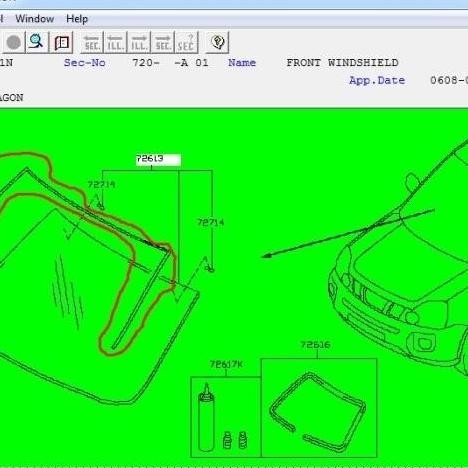This screenshot has height=468, width=468.
Task: Open the Help menu
Action: click(77, 19)
